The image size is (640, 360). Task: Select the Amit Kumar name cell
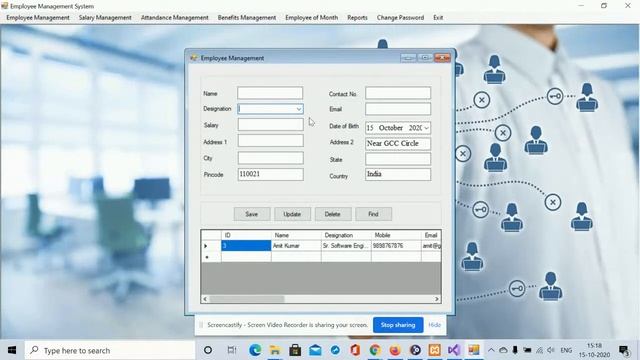point(296,246)
